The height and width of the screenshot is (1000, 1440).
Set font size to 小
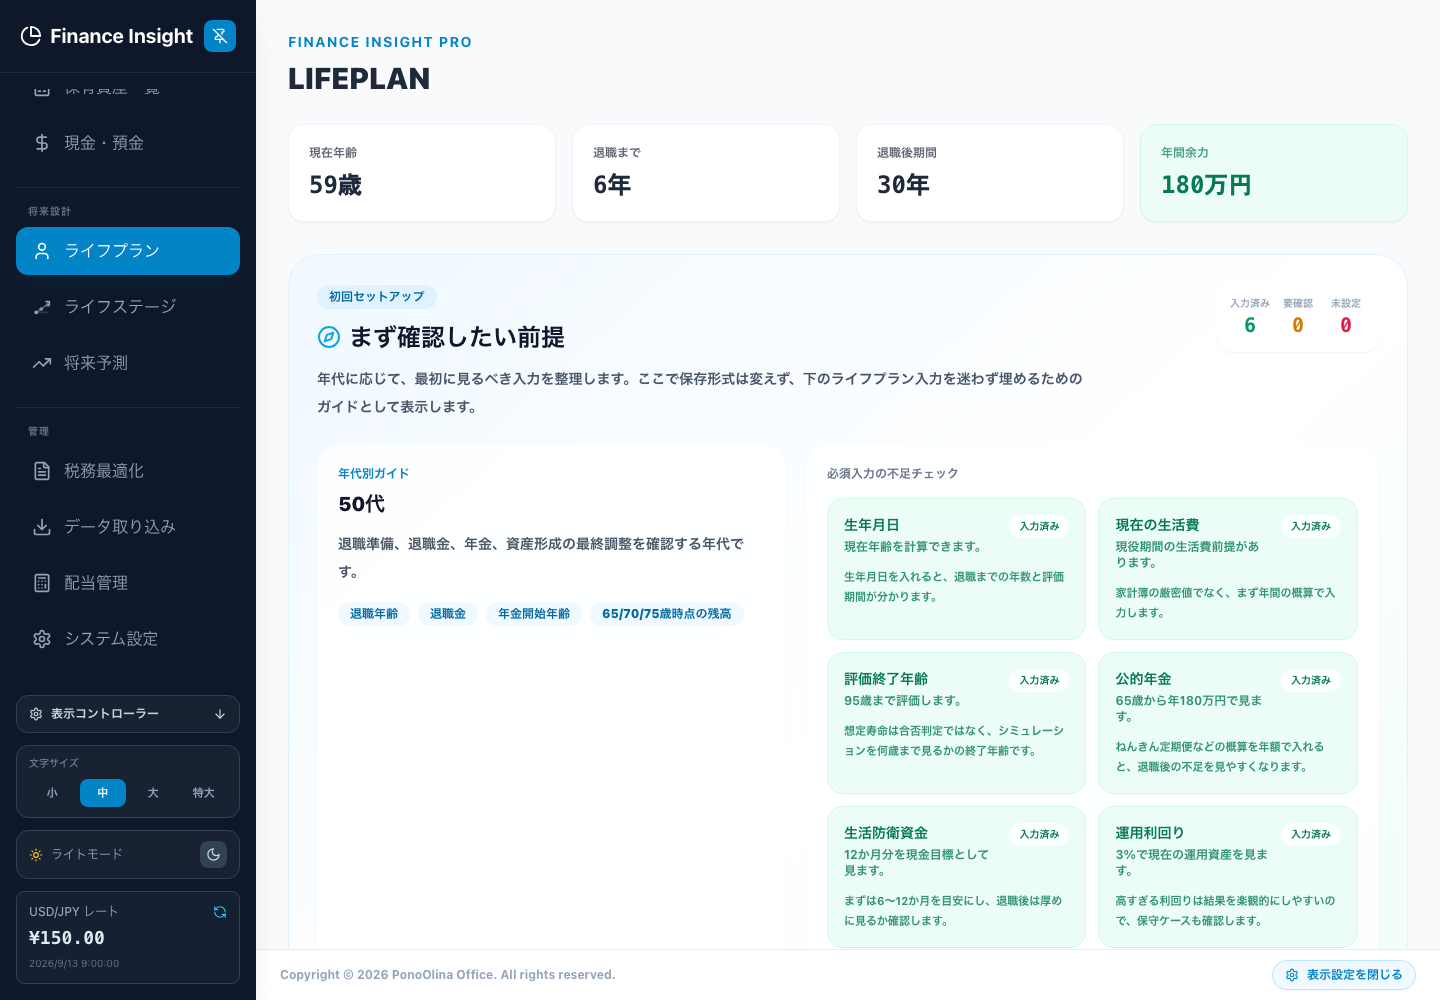click(x=52, y=793)
